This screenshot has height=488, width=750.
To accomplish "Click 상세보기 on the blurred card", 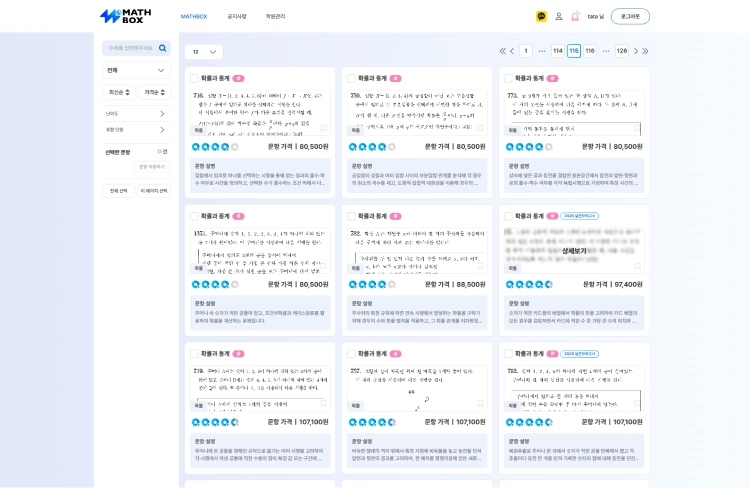I will click(x=574, y=251).
